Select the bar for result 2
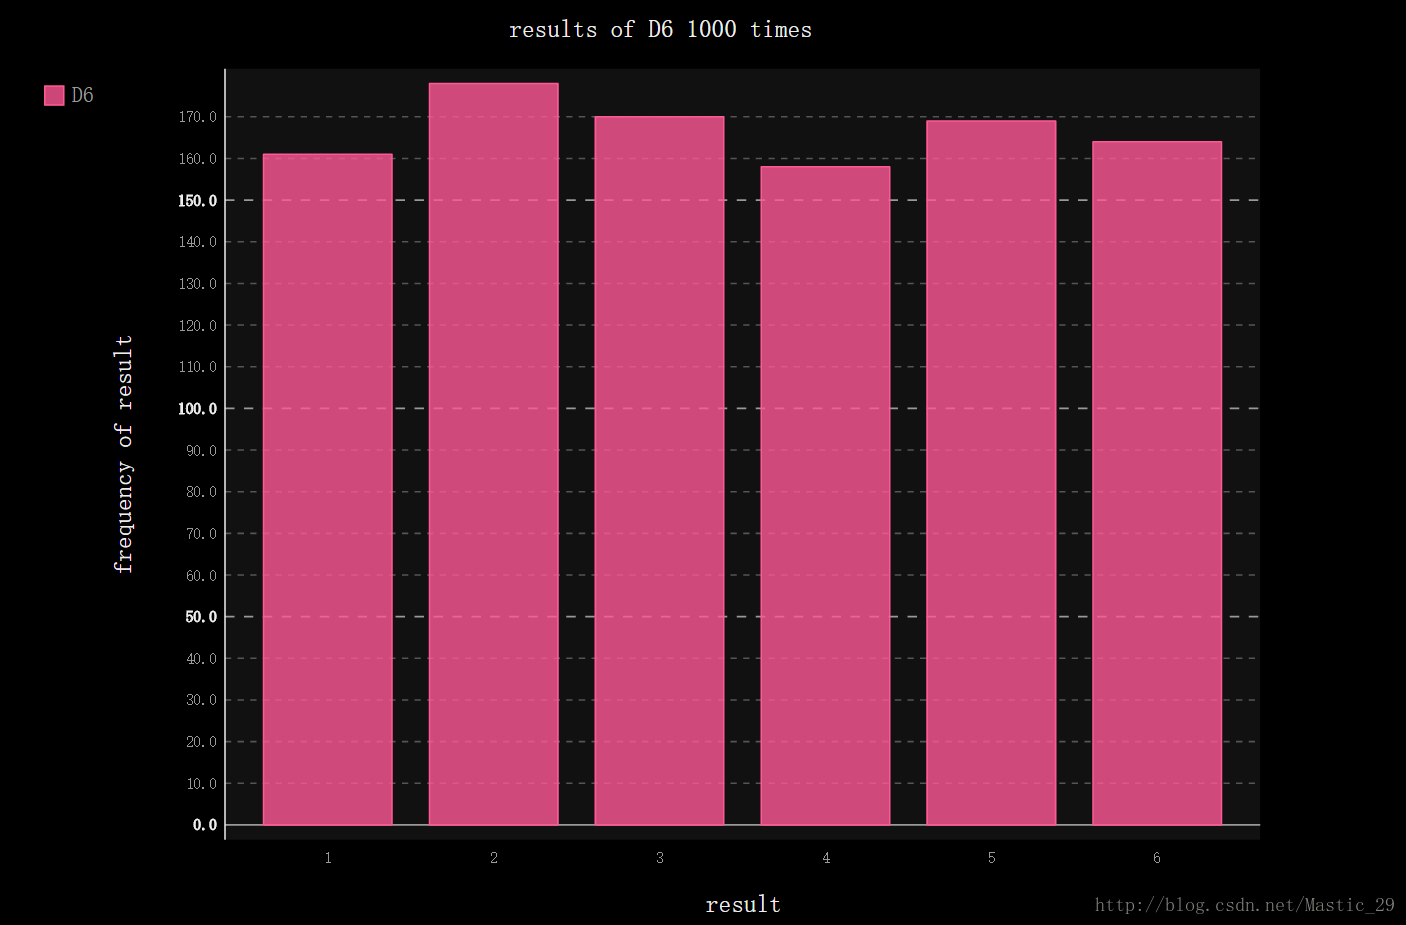Image resolution: width=1406 pixels, height=925 pixels. 494,454
